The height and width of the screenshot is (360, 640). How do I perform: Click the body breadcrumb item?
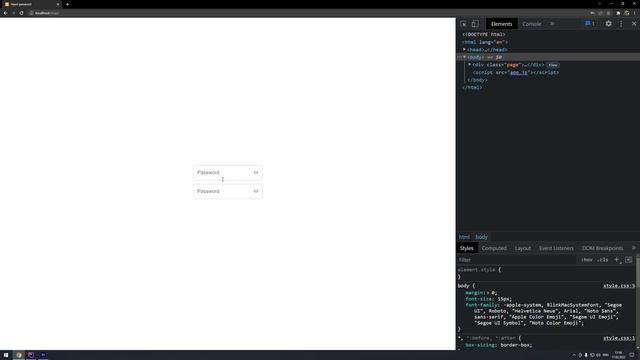pos(481,237)
